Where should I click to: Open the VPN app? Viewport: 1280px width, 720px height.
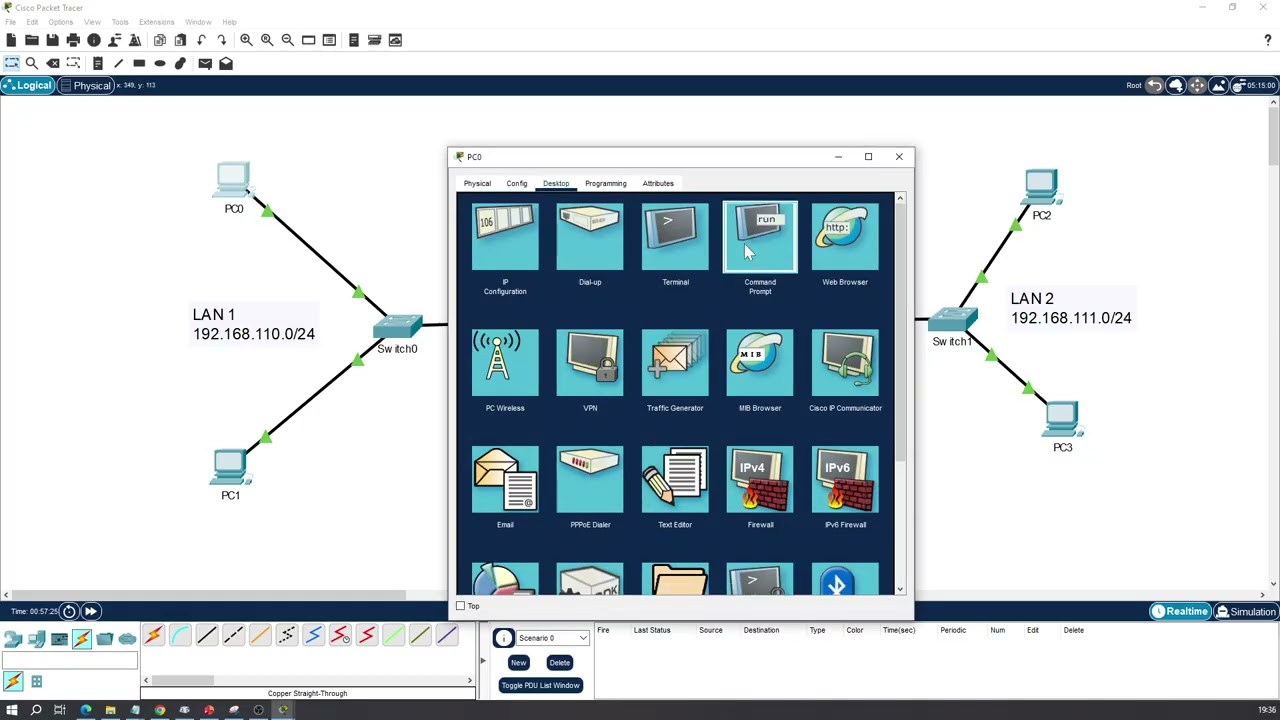tap(590, 363)
